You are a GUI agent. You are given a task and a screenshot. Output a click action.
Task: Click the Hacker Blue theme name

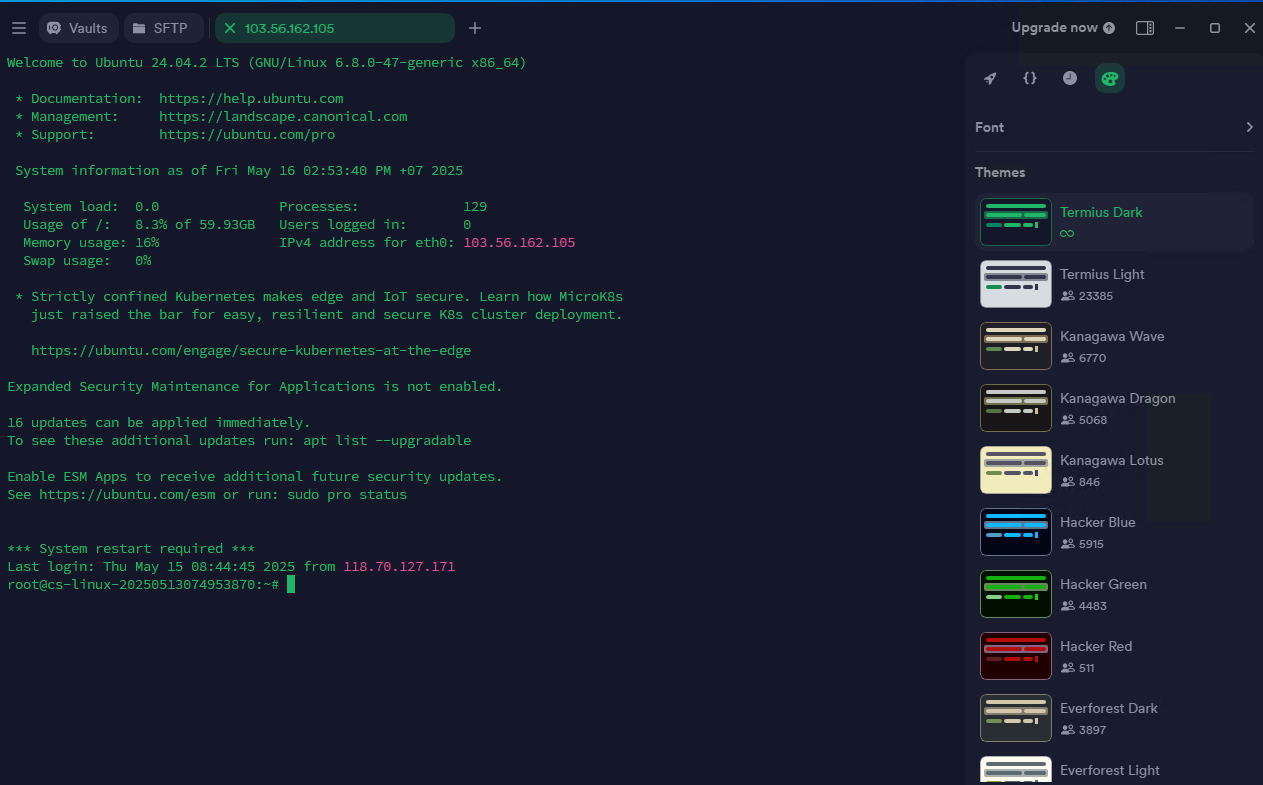(1098, 522)
